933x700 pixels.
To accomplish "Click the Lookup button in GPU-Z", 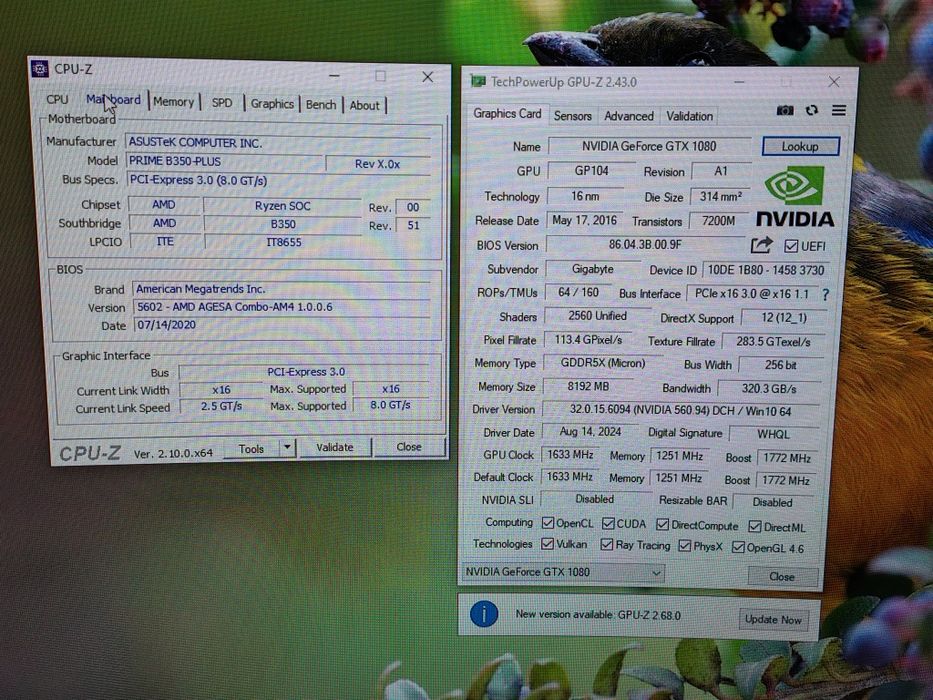I will (x=800, y=146).
